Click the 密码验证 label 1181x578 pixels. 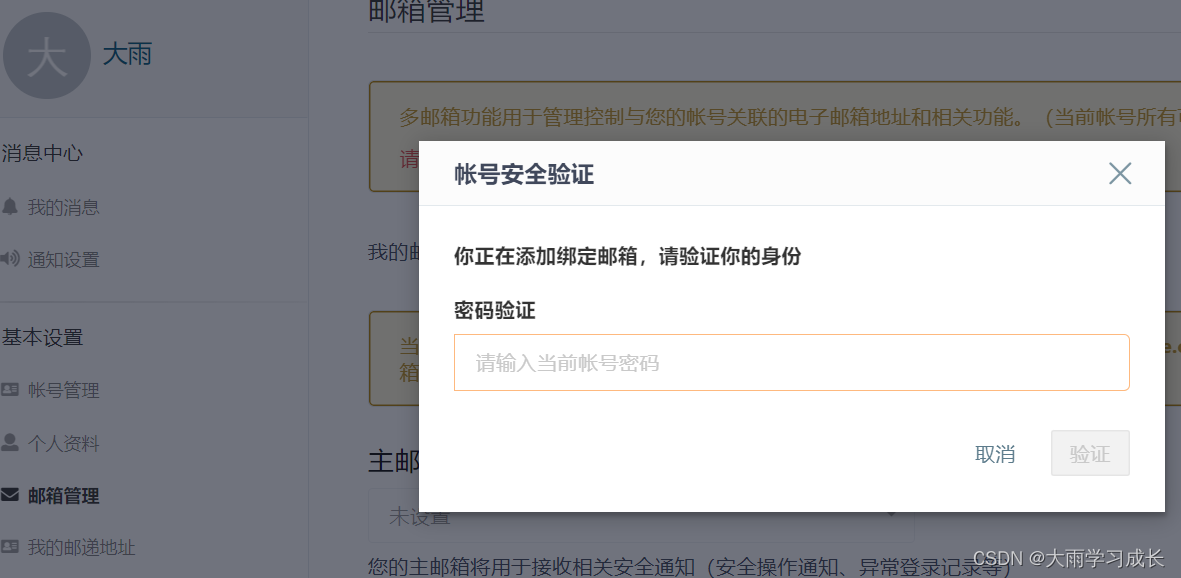point(495,310)
